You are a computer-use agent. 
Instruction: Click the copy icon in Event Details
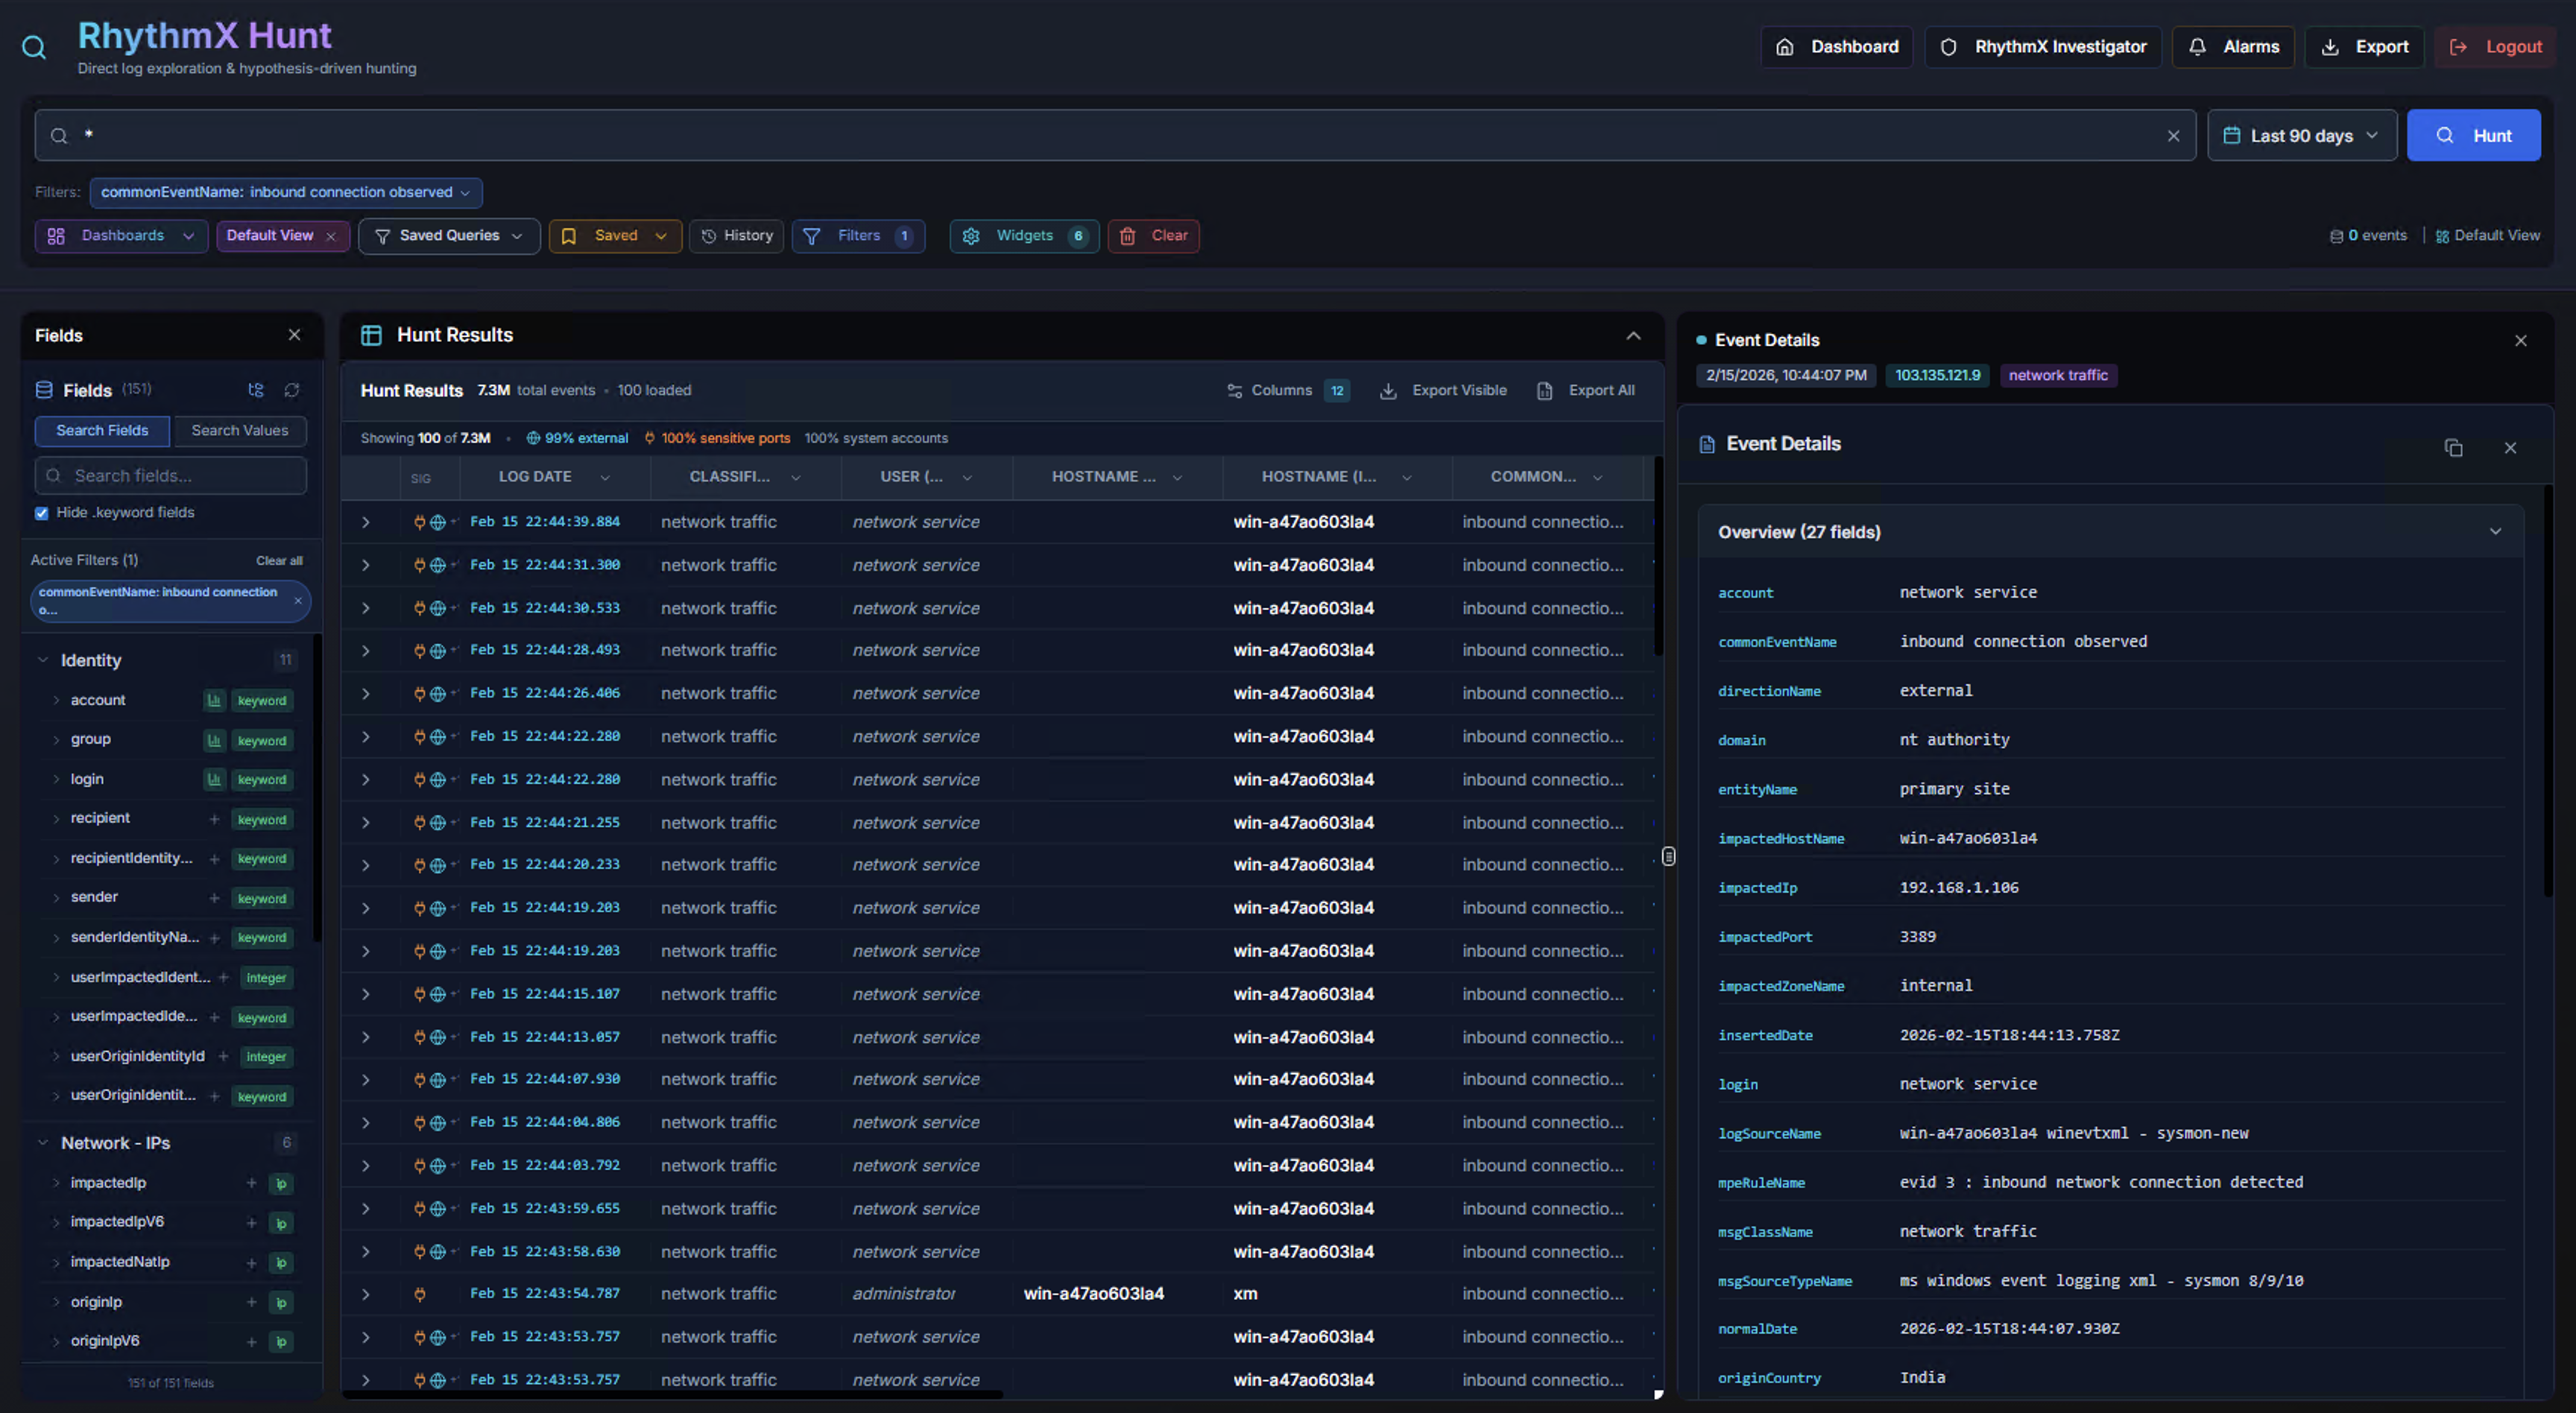2453,447
